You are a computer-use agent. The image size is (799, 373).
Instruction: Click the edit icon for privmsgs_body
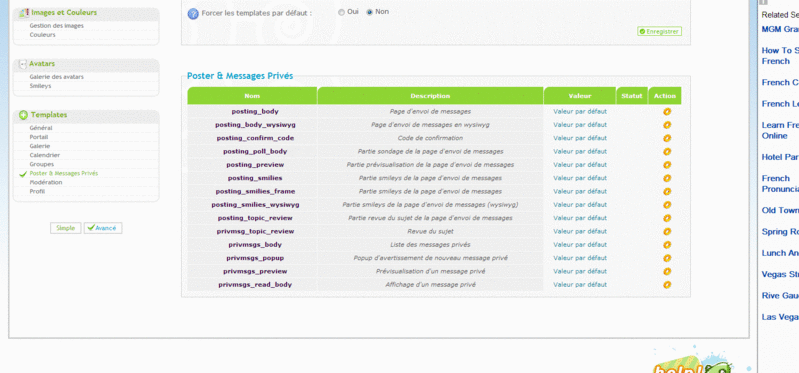(x=667, y=245)
